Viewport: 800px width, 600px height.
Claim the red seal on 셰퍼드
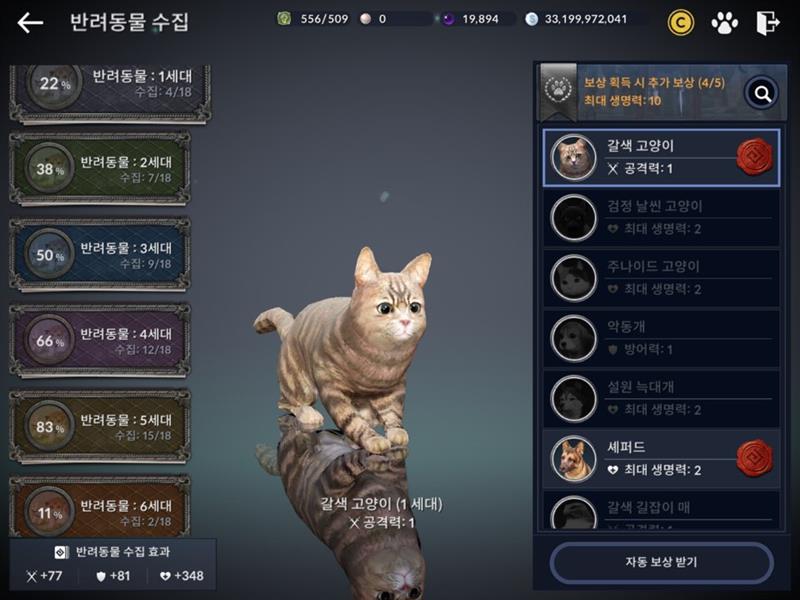[755, 458]
